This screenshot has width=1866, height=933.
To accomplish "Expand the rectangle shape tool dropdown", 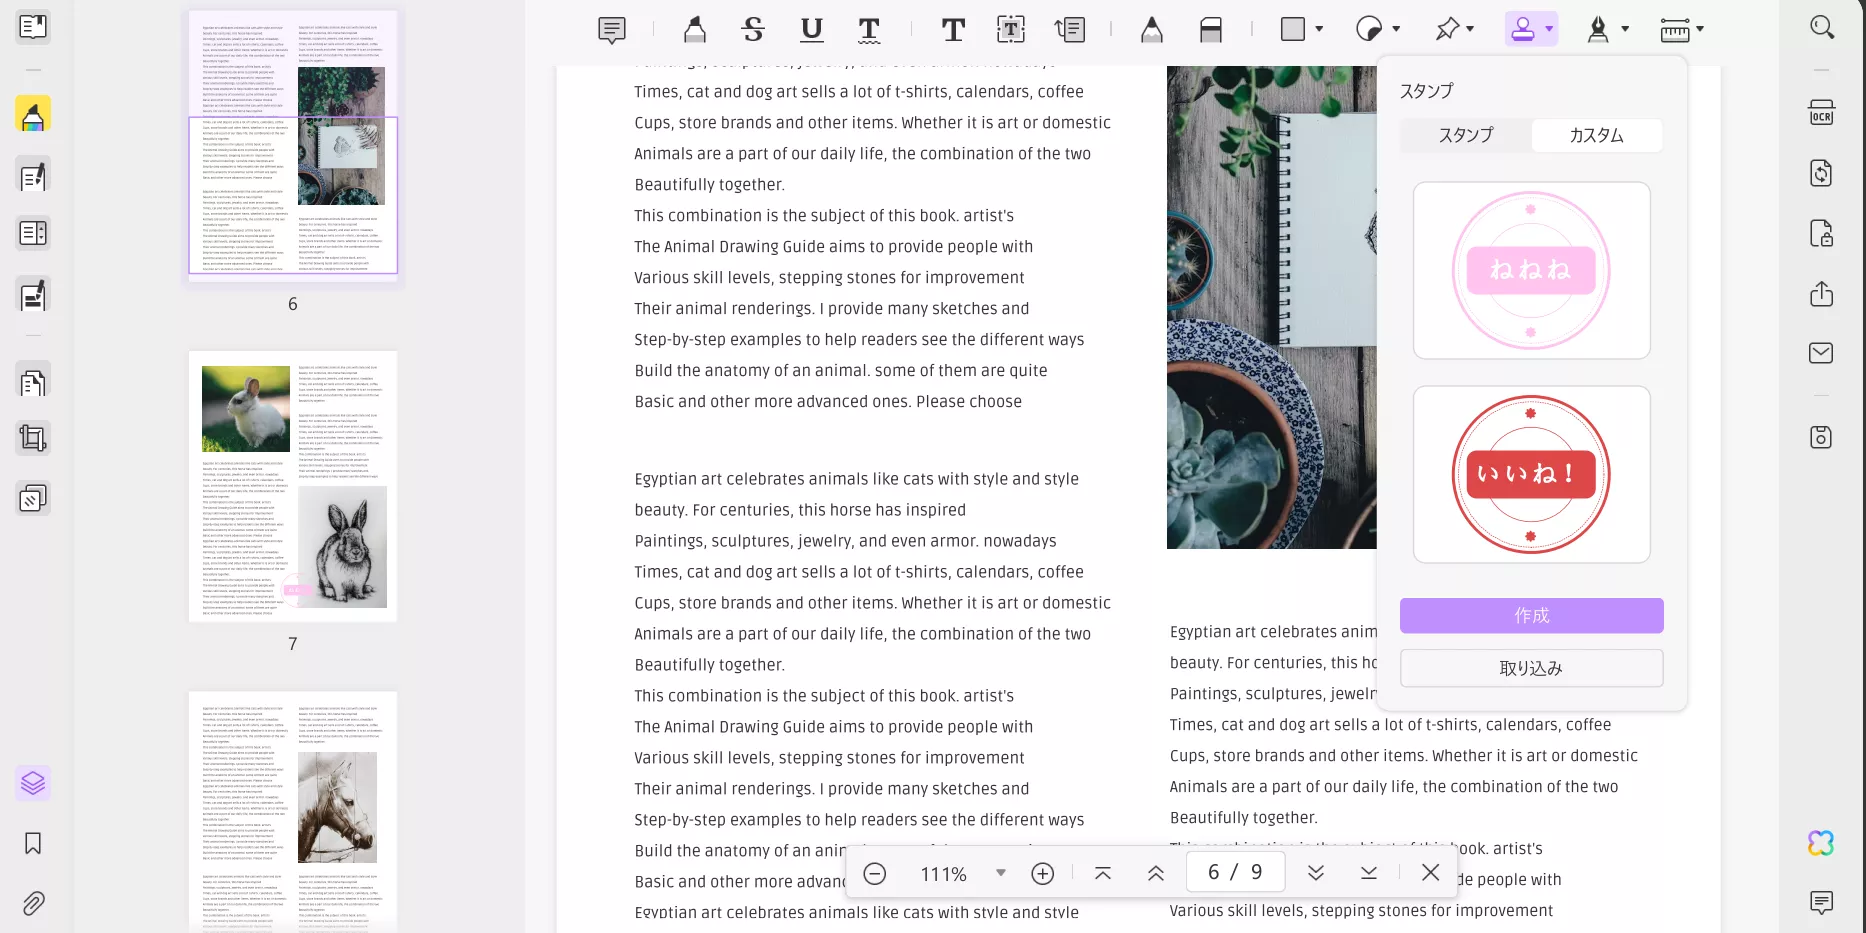I will 1319,29.
